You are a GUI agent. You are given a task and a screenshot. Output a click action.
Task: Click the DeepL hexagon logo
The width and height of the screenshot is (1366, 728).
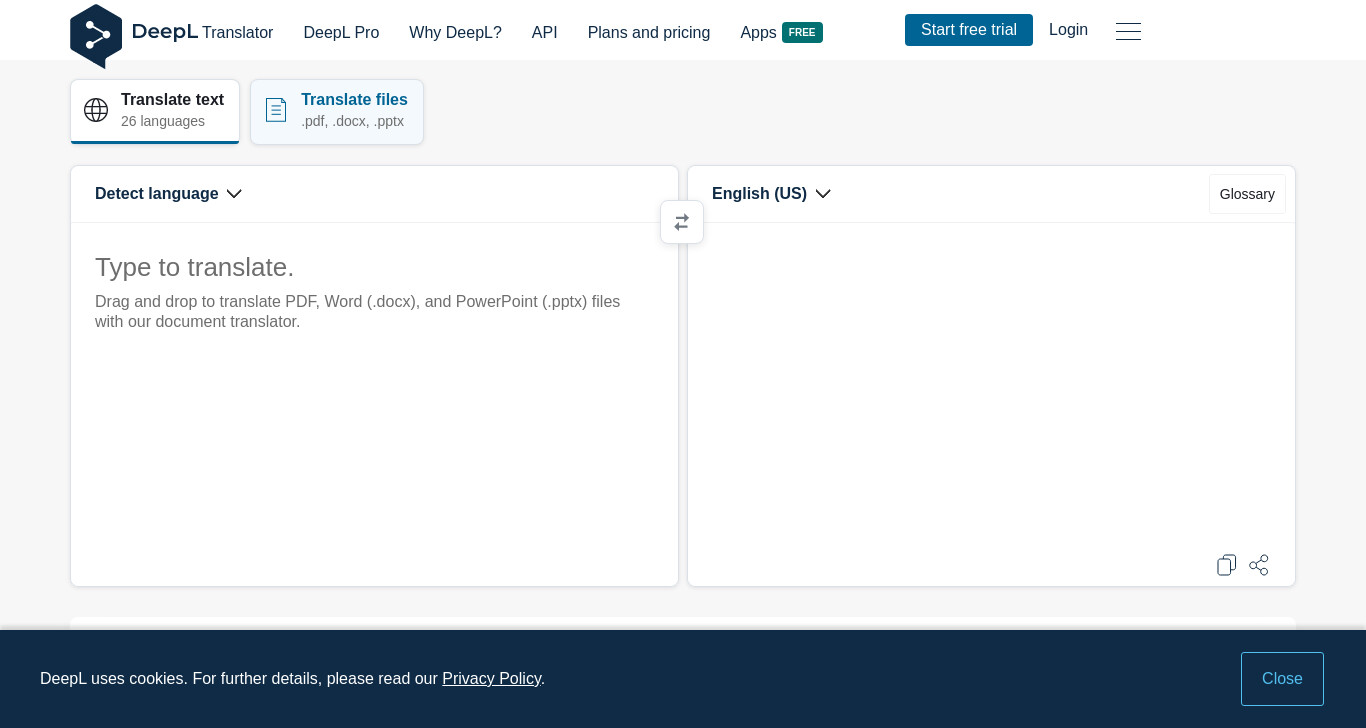point(96,36)
